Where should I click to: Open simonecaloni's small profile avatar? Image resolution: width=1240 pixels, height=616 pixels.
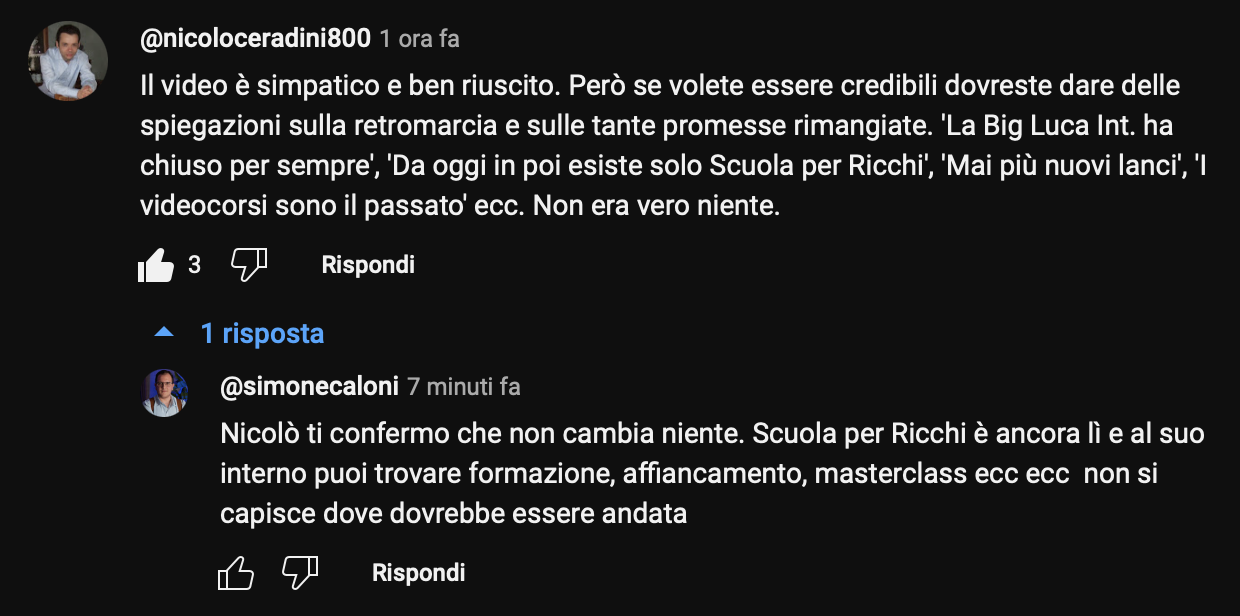click(x=164, y=392)
